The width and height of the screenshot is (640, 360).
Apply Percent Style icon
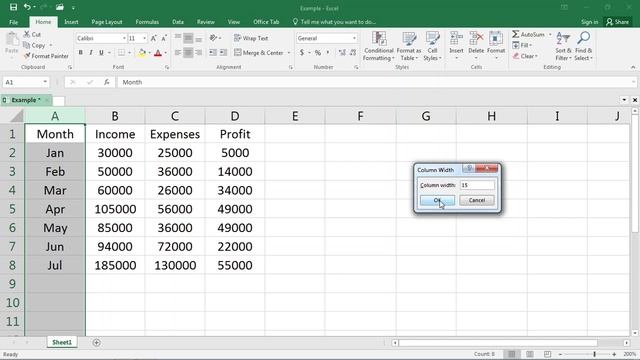(x=318, y=53)
